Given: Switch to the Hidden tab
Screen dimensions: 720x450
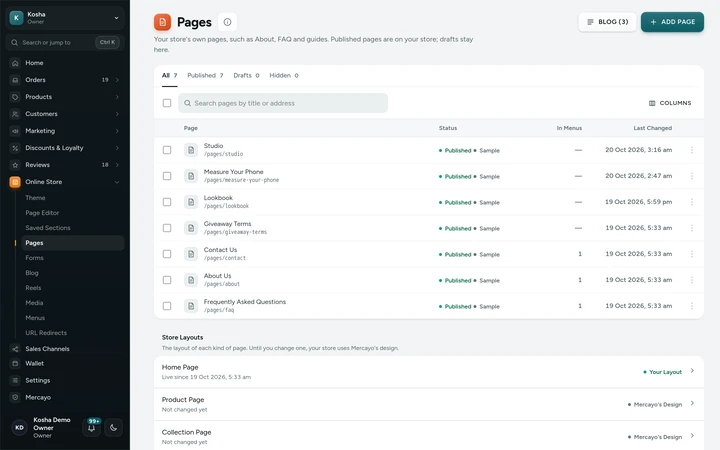Looking at the screenshot, I should click(284, 75).
